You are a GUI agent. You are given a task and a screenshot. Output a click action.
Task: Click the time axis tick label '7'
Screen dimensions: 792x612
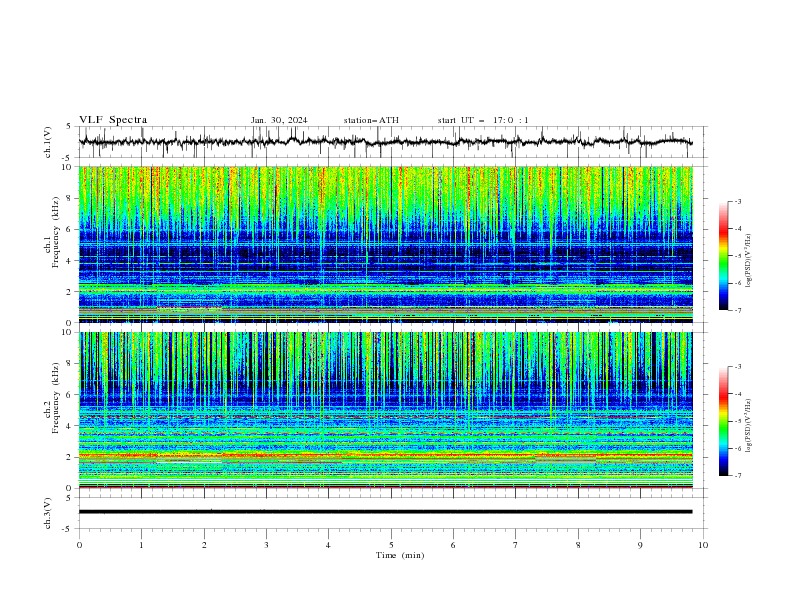[516, 545]
